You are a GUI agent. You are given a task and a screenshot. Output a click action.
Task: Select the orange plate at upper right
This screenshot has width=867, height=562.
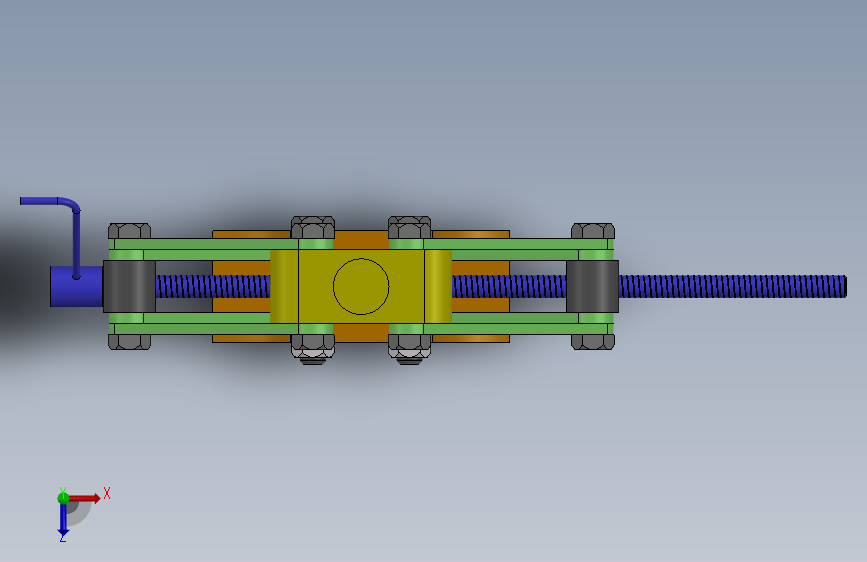(x=471, y=235)
